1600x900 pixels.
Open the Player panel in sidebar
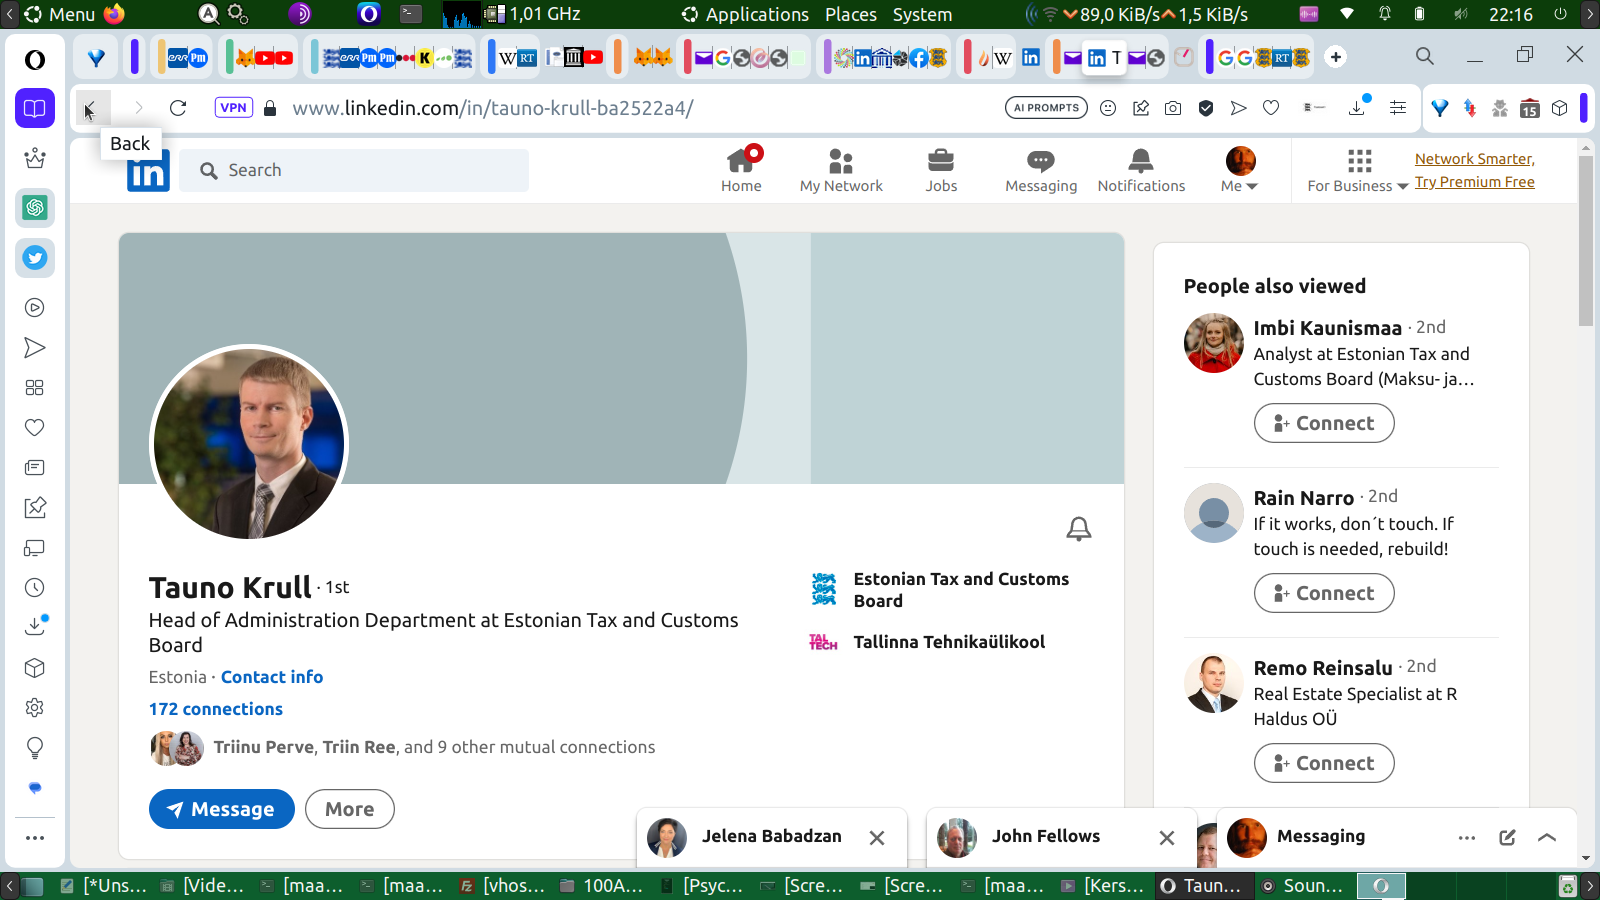pos(35,308)
